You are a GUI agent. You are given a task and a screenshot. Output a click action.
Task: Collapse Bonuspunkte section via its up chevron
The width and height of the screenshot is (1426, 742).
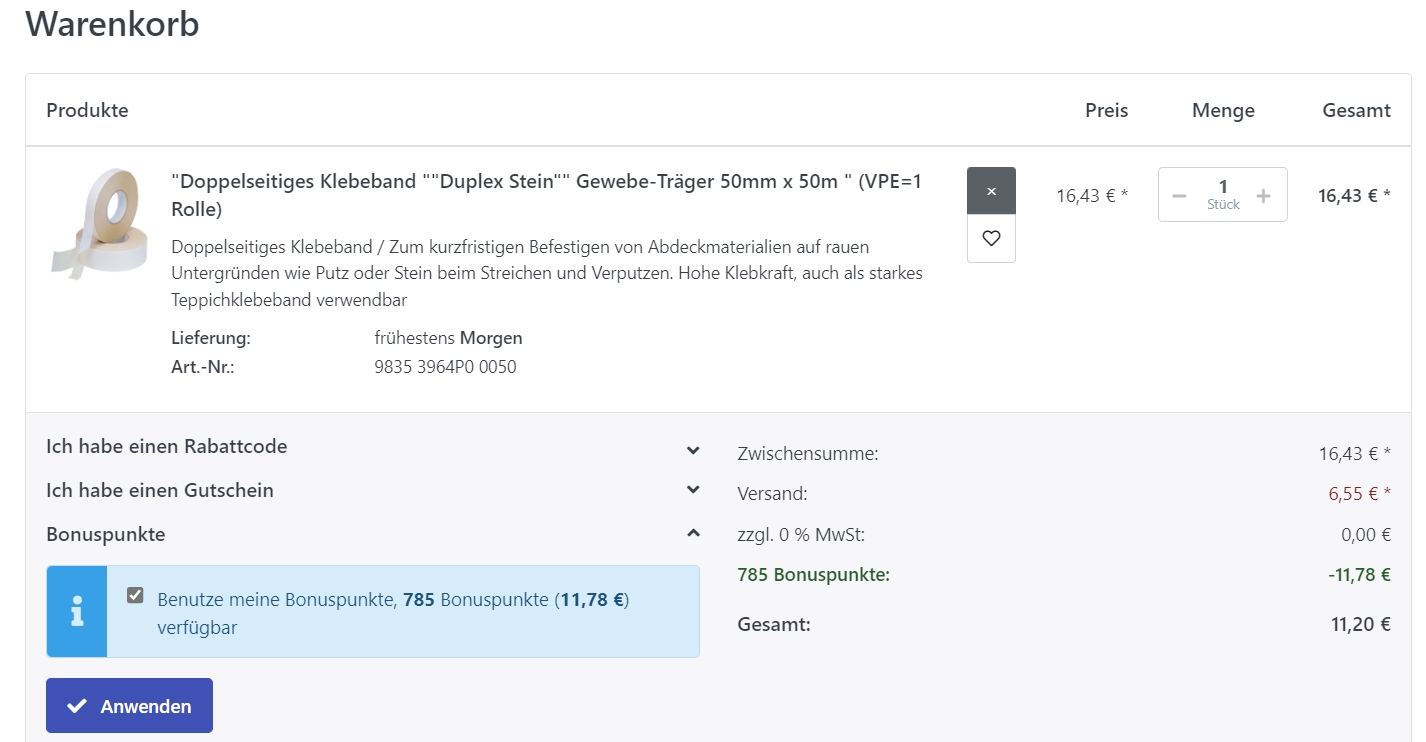pyautogui.click(x=693, y=534)
